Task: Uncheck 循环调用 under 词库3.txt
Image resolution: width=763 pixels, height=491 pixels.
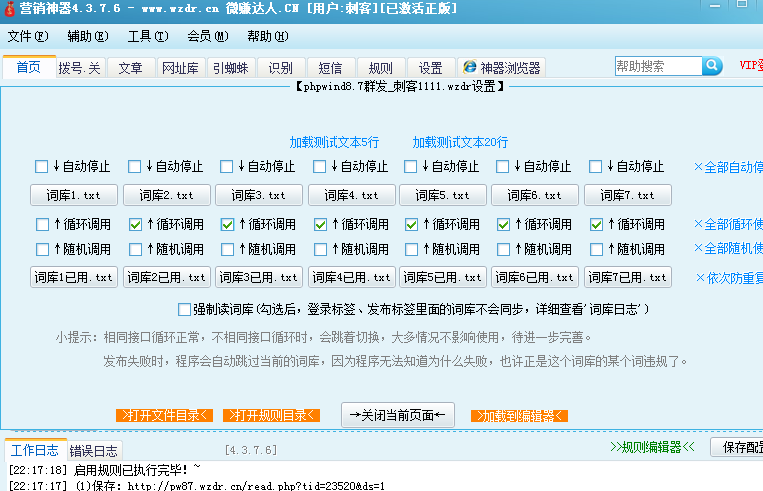Action: coord(227,224)
